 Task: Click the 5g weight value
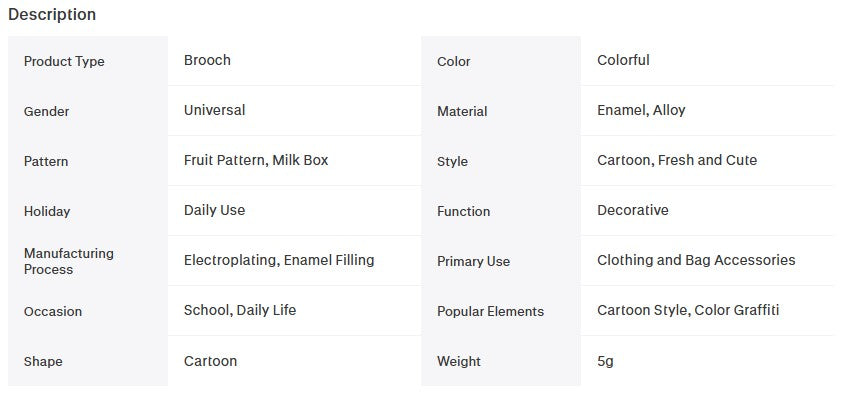(x=605, y=361)
